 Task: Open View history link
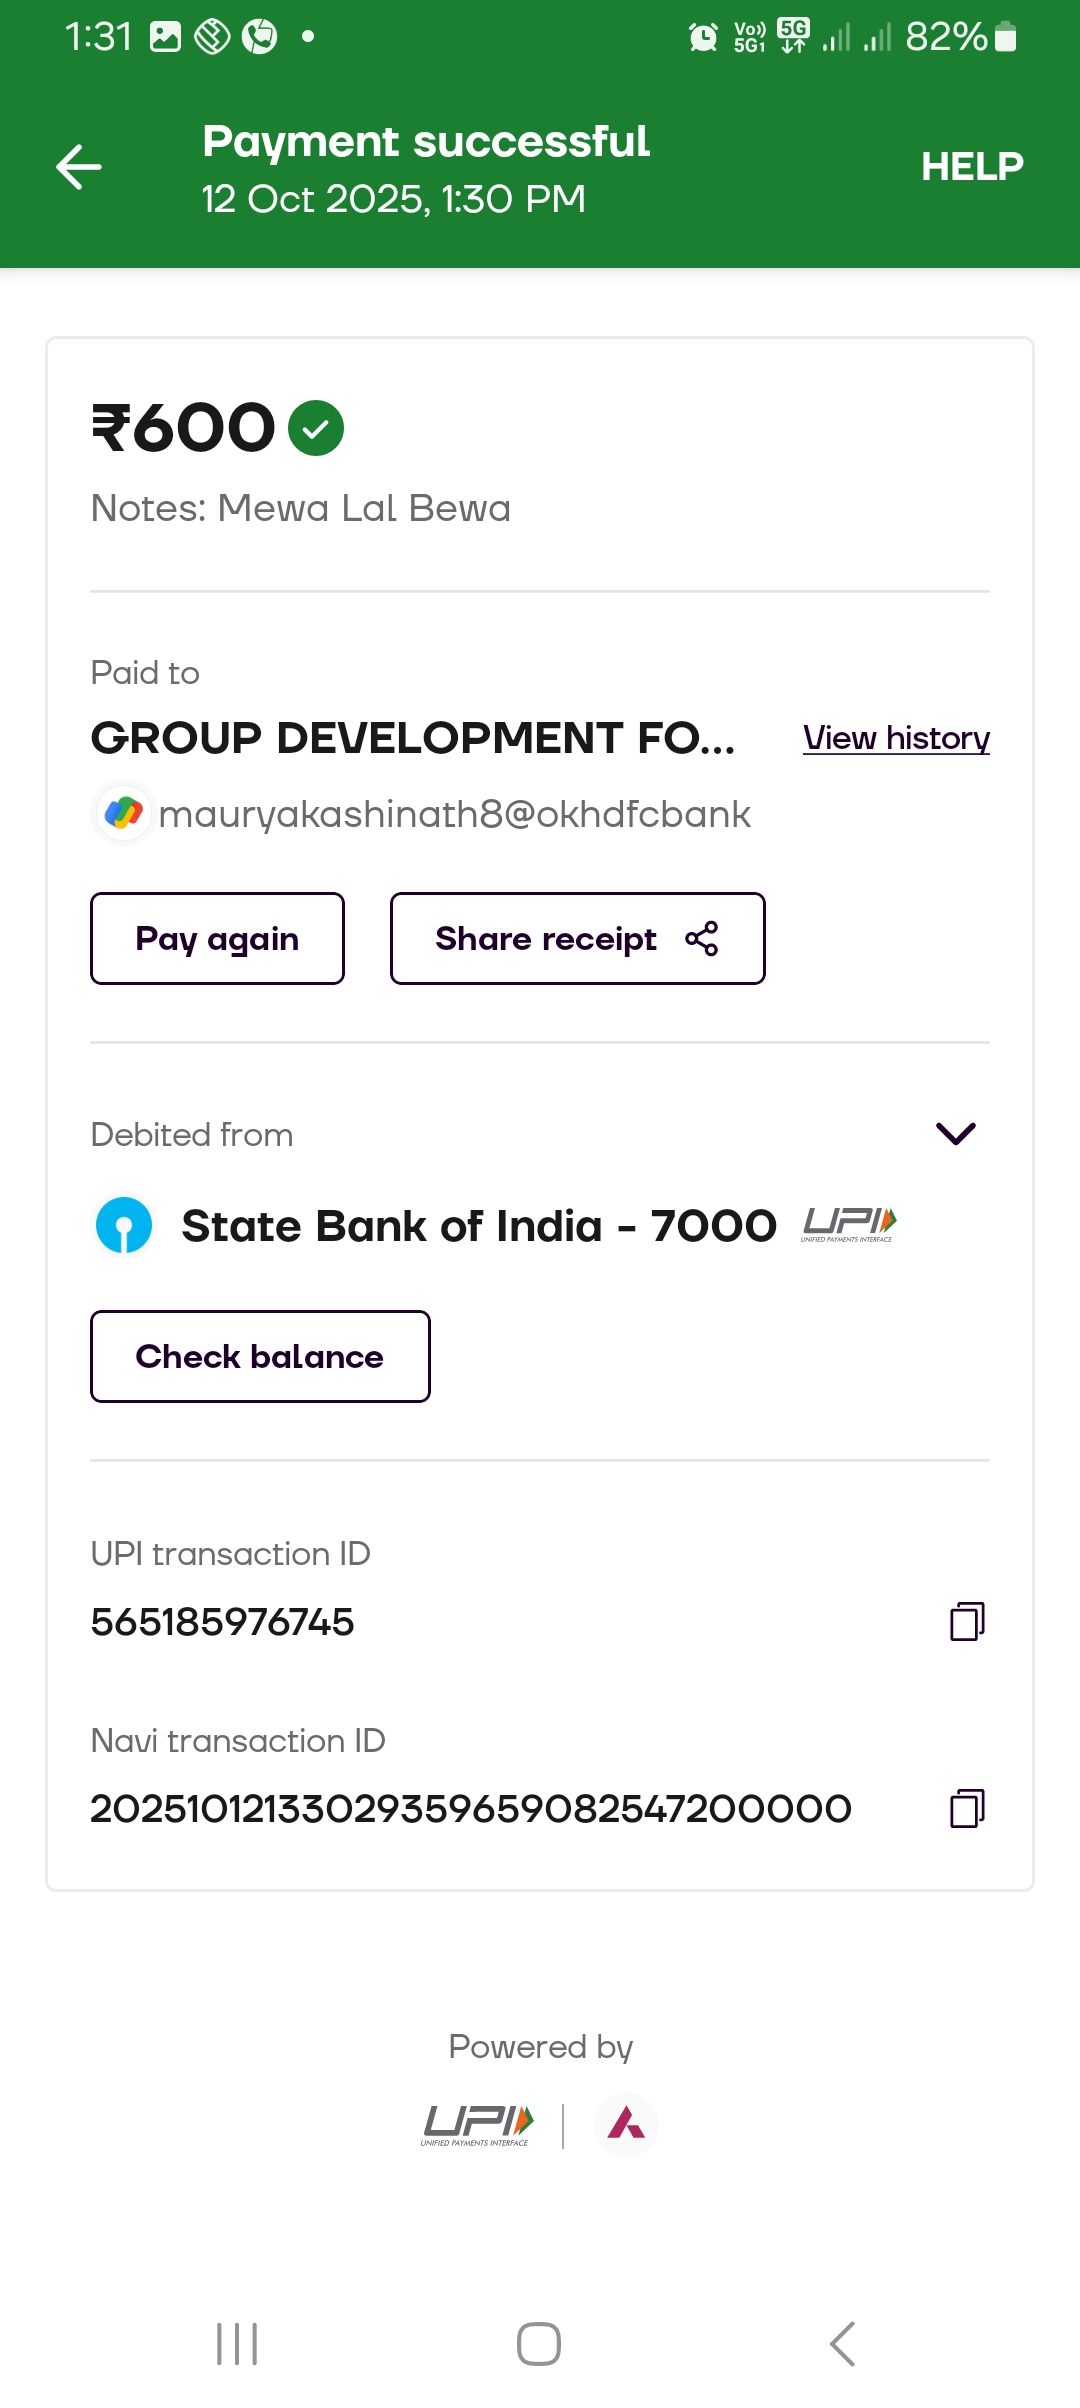896,738
